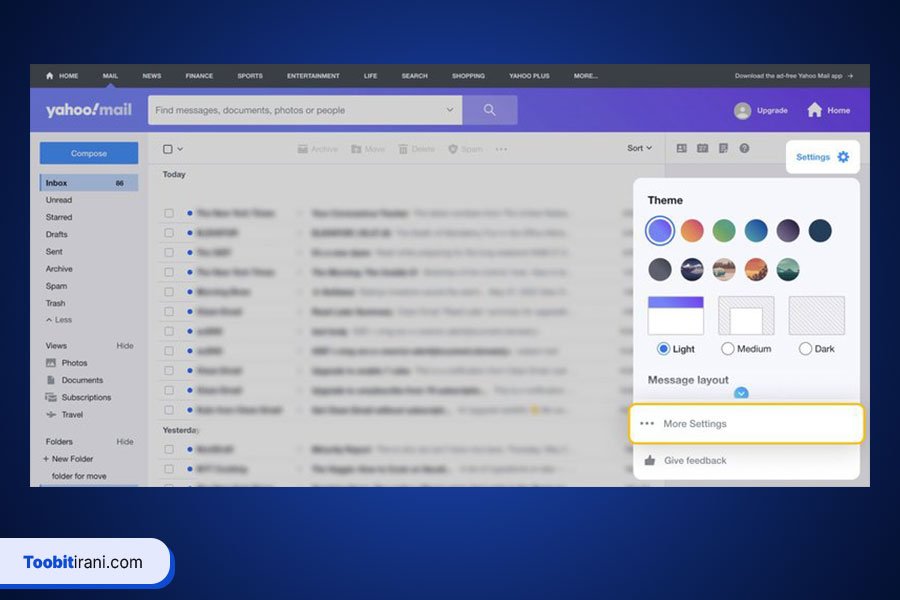Click the help question mark icon
The image size is (900, 600).
point(744,148)
